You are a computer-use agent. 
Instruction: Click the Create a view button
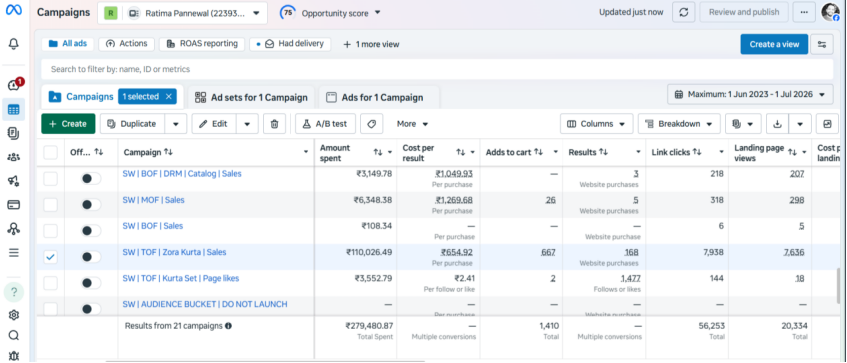coord(774,44)
